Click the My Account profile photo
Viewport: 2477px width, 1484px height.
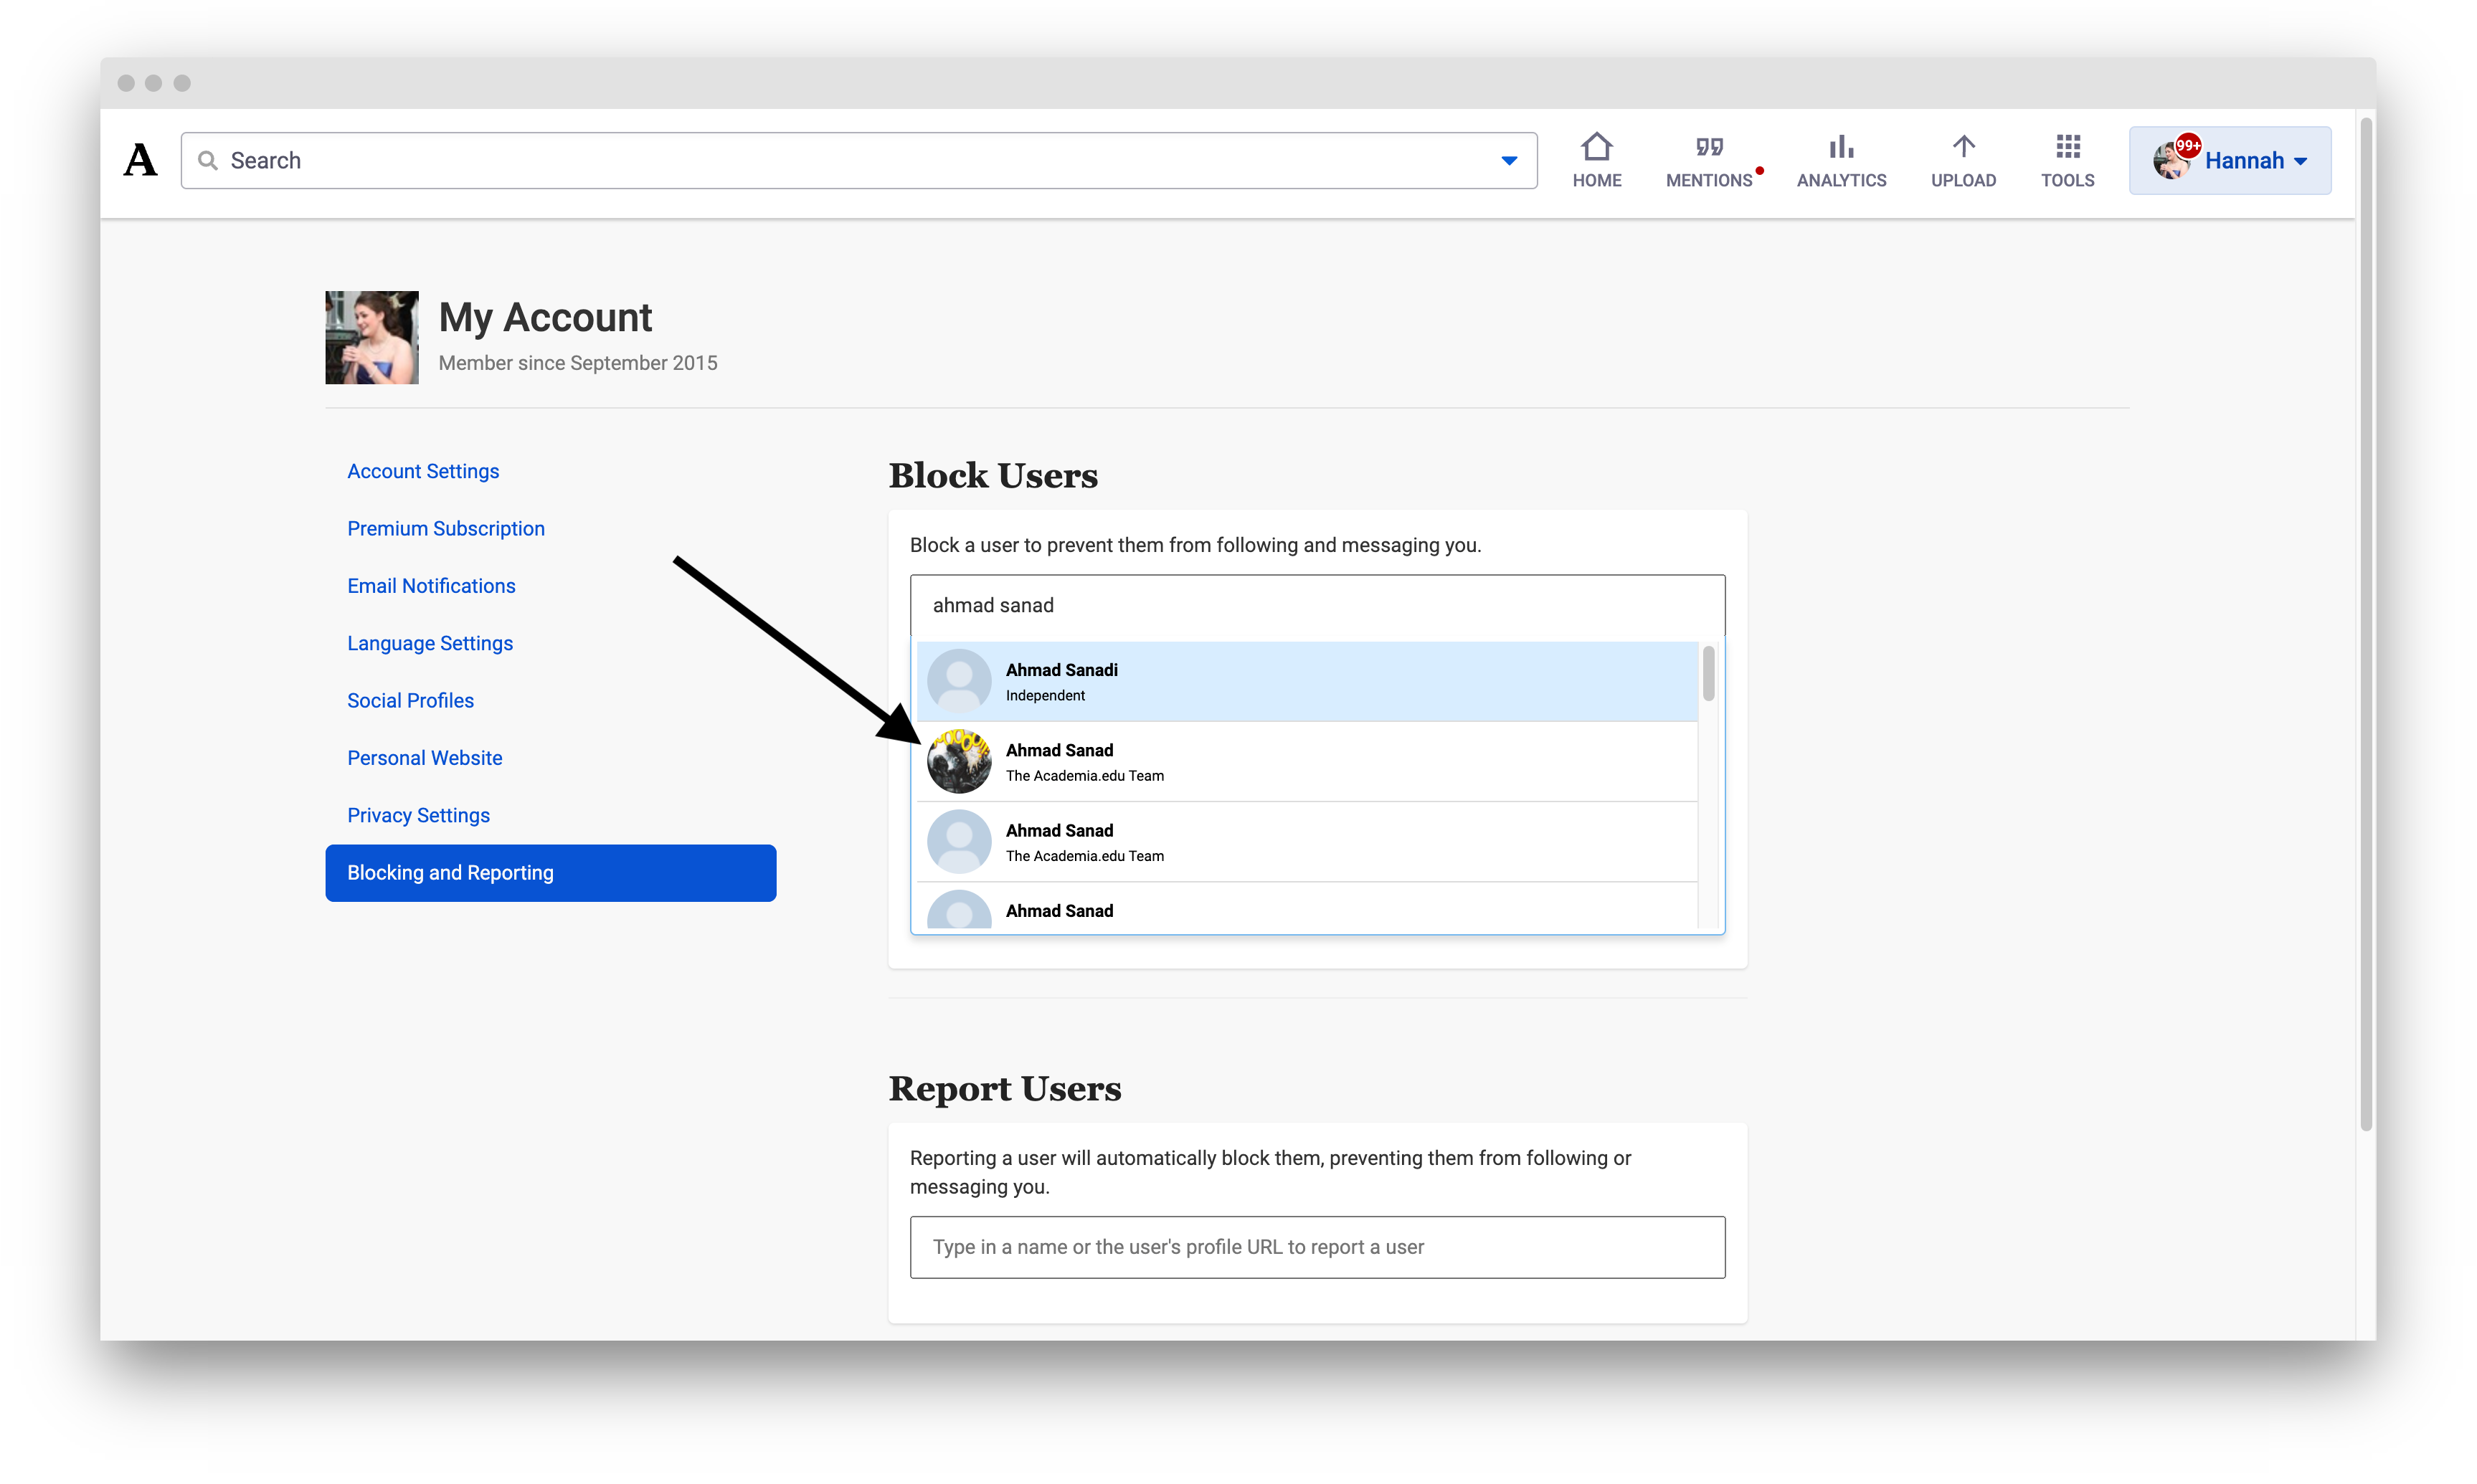tap(371, 337)
